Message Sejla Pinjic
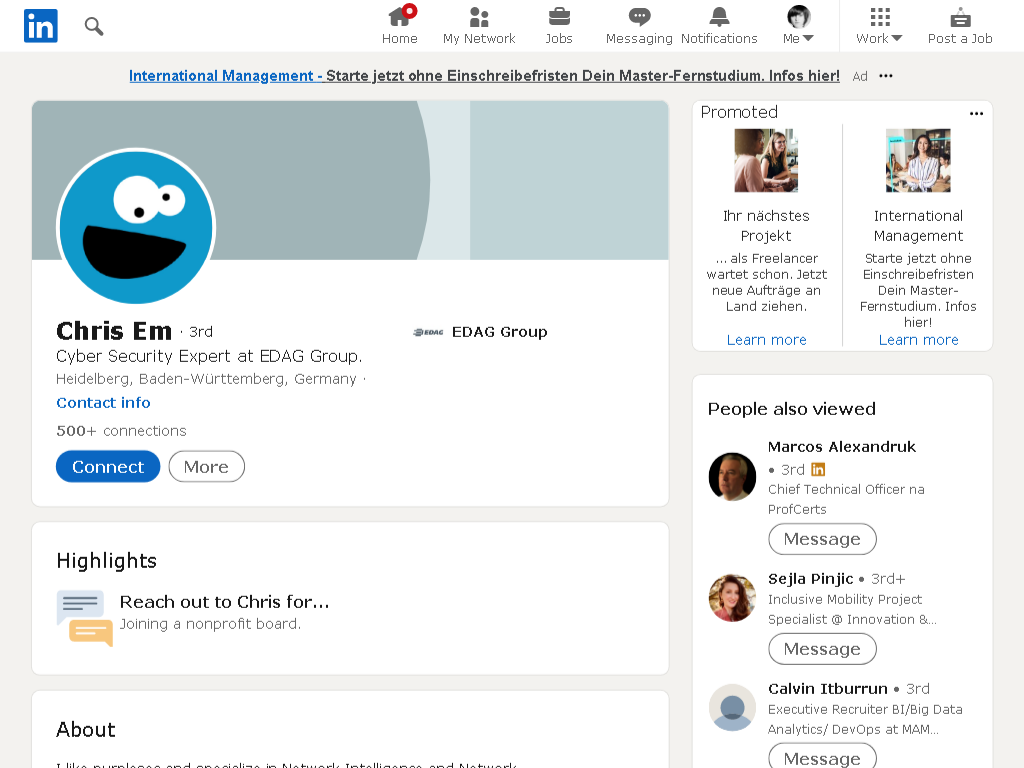This screenshot has height=768, width=1024. click(822, 649)
